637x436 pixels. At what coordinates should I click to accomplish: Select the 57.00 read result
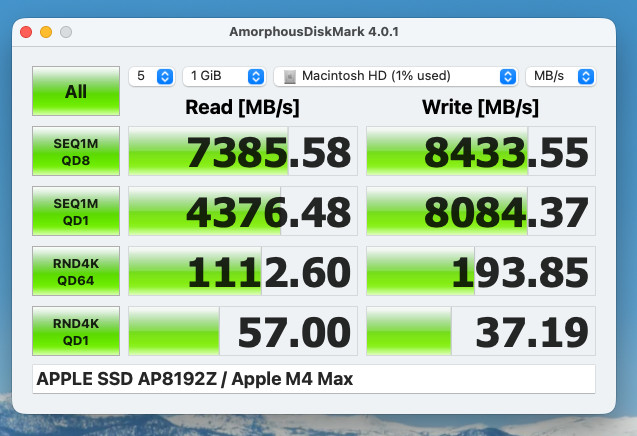click(x=243, y=331)
